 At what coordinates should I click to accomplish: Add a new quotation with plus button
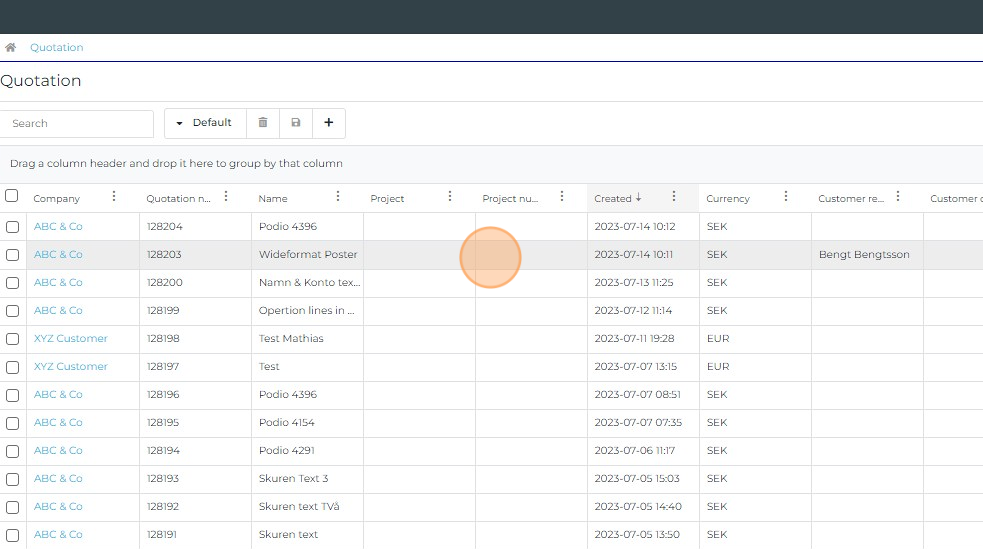(x=329, y=123)
